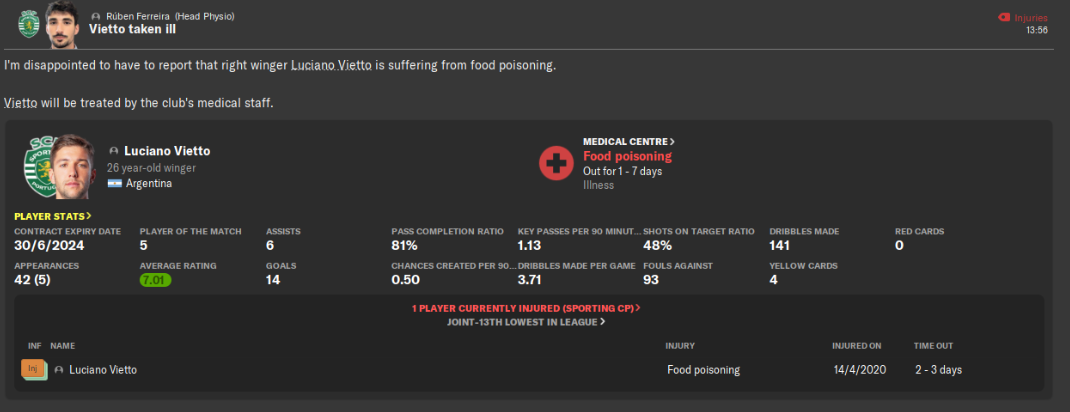
Task: Expand the Player Stats section
Action: [x=53, y=216]
